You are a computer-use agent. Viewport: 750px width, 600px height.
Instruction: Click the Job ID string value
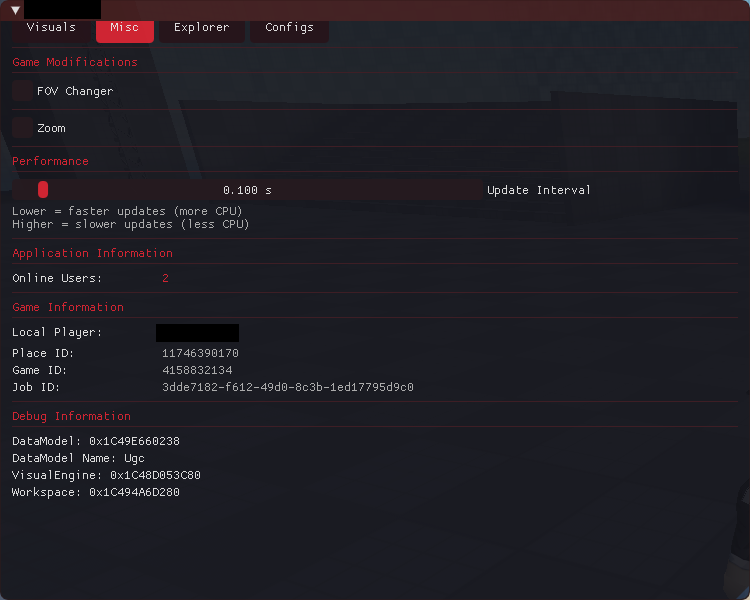(287, 387)
